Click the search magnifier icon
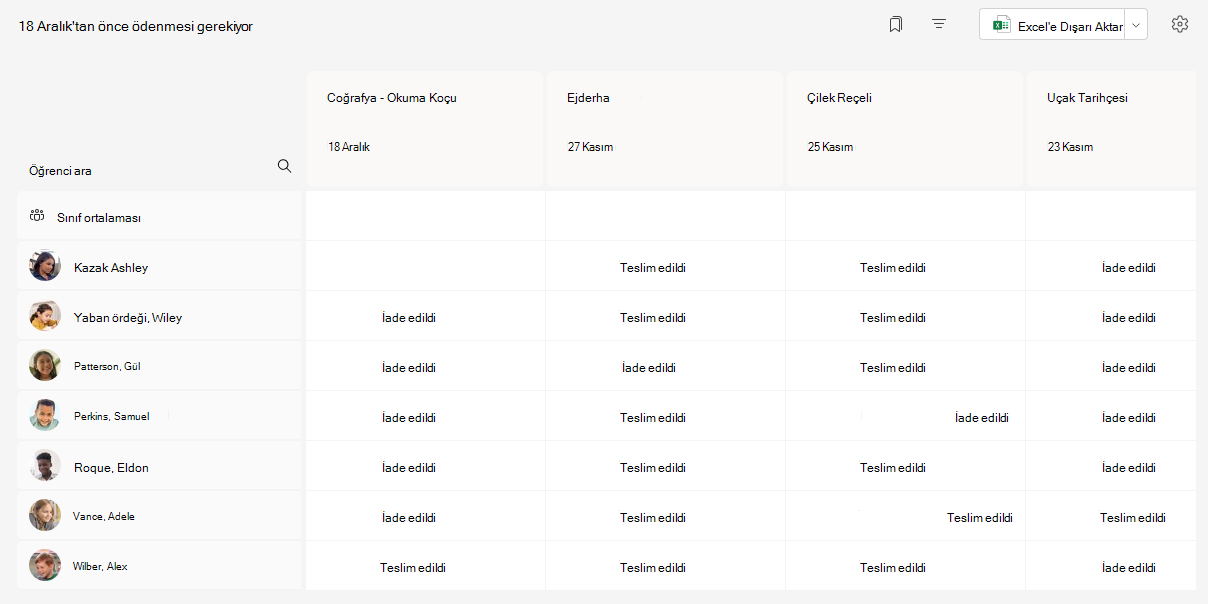 pyautogui.click(x=284, y=166)
